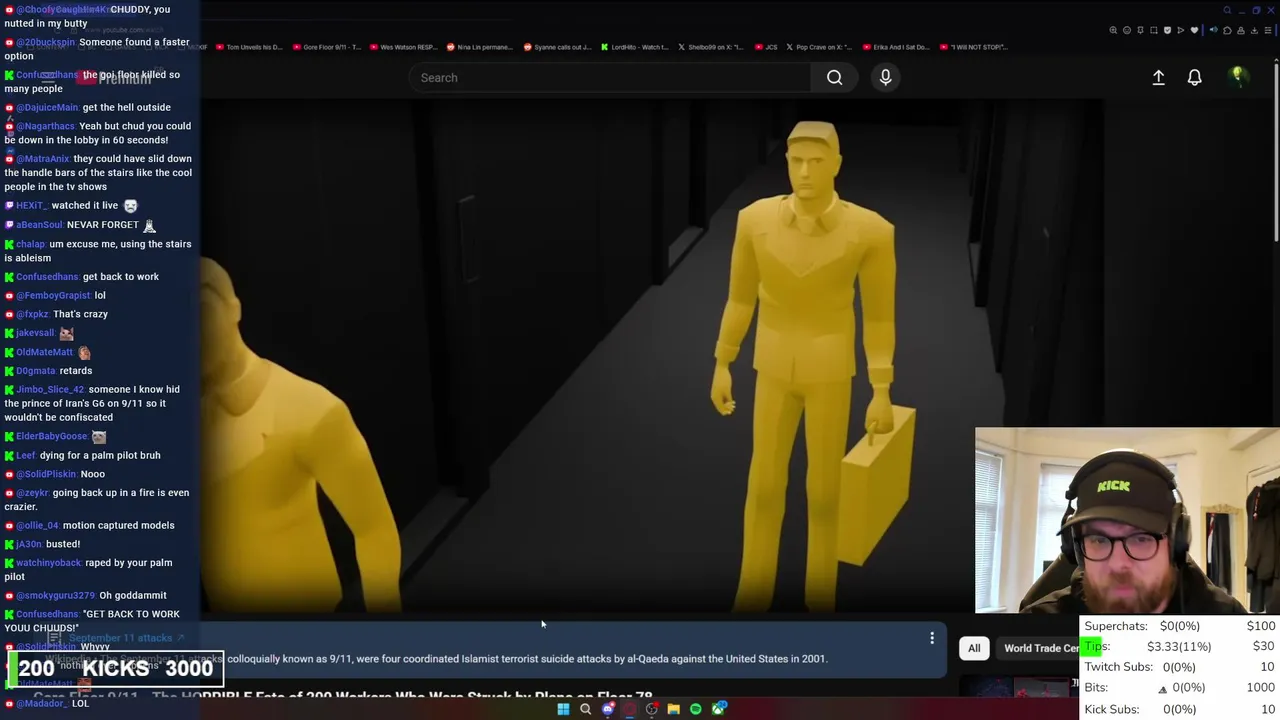Switch to 'Shelbo99 on X' tab
This screenshot has height=720, width=1280.
(x=711, y=47)
